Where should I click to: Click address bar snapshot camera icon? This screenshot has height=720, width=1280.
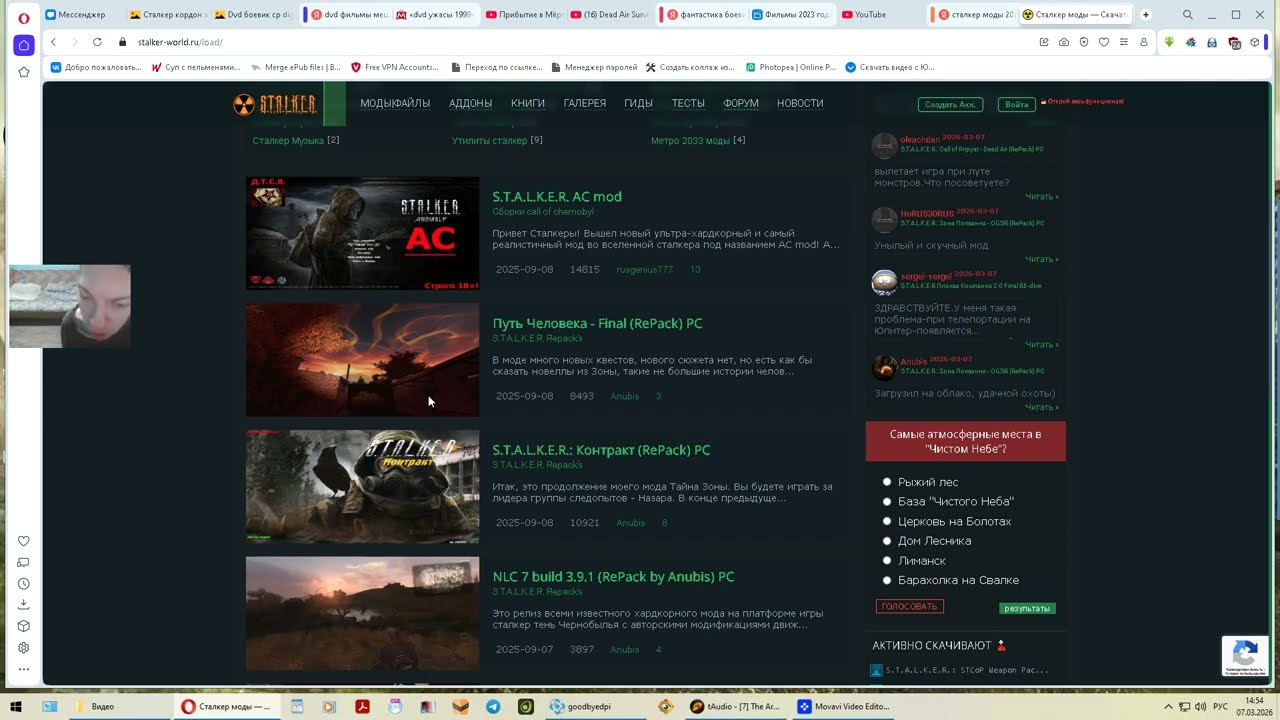(x=1064, y=42)
